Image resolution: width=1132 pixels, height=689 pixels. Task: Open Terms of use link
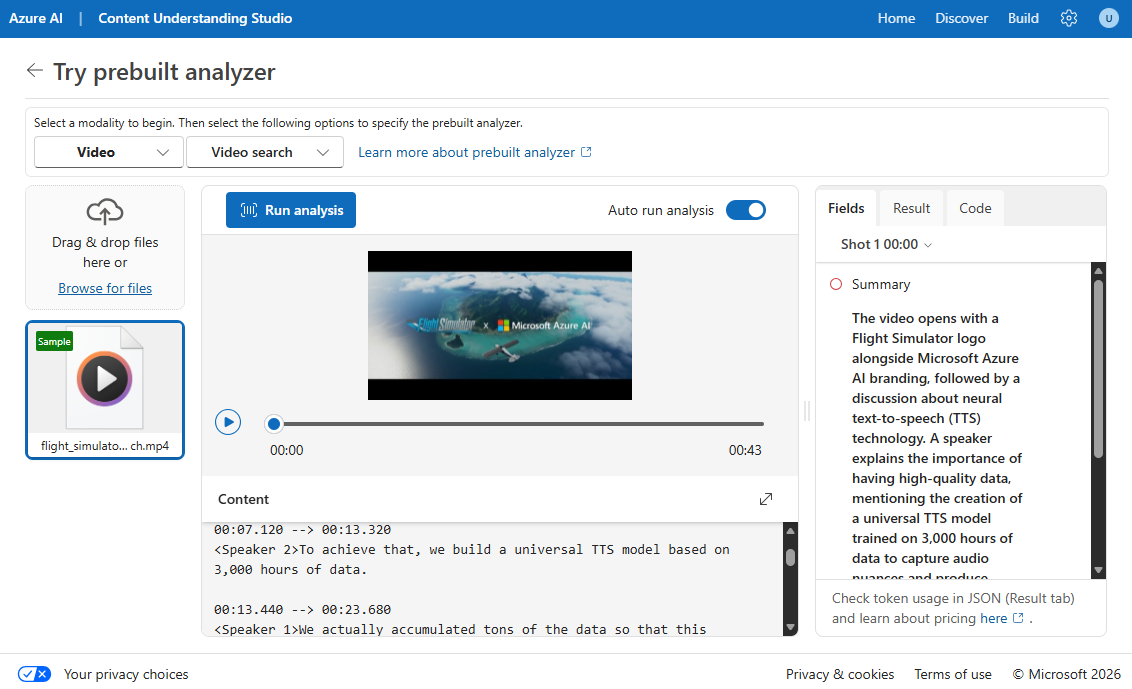coord(952,674)
